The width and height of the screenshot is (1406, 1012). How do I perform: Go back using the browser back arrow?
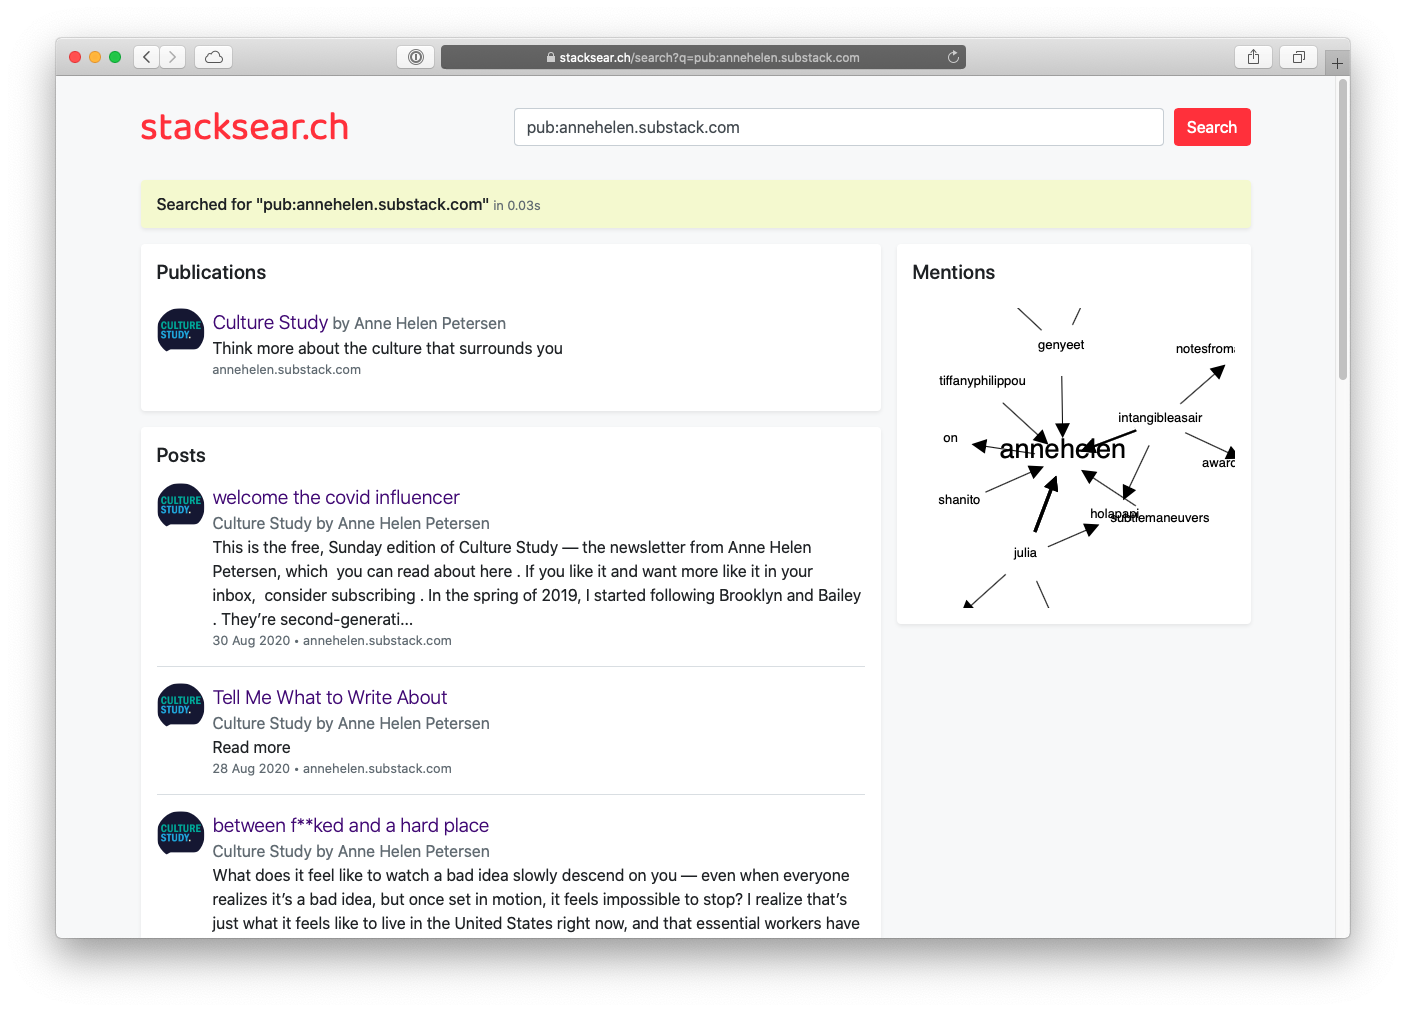click(x=146, y=57)
